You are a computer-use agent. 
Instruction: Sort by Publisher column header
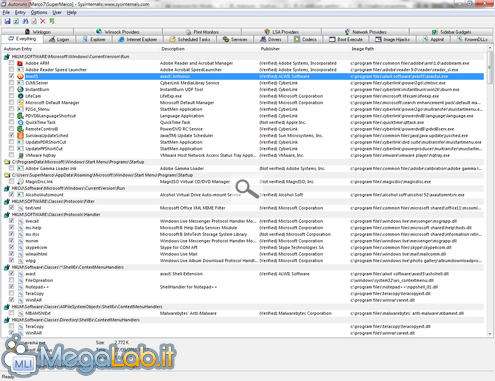[x=270, y=49]
